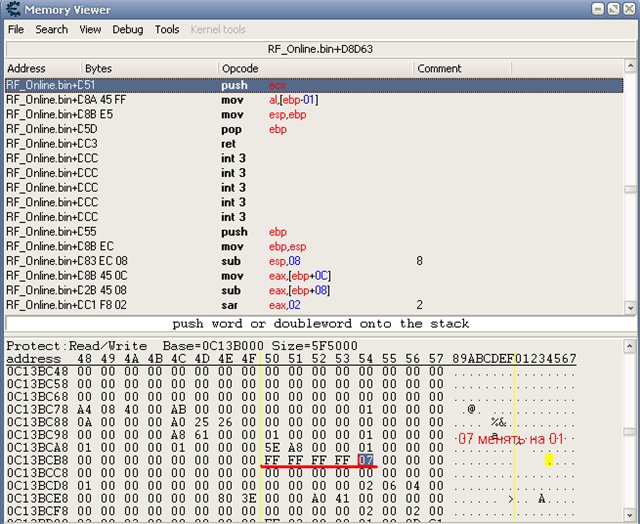640x524 pixels.
Task: Click the Comment column header
Action: 462,68
